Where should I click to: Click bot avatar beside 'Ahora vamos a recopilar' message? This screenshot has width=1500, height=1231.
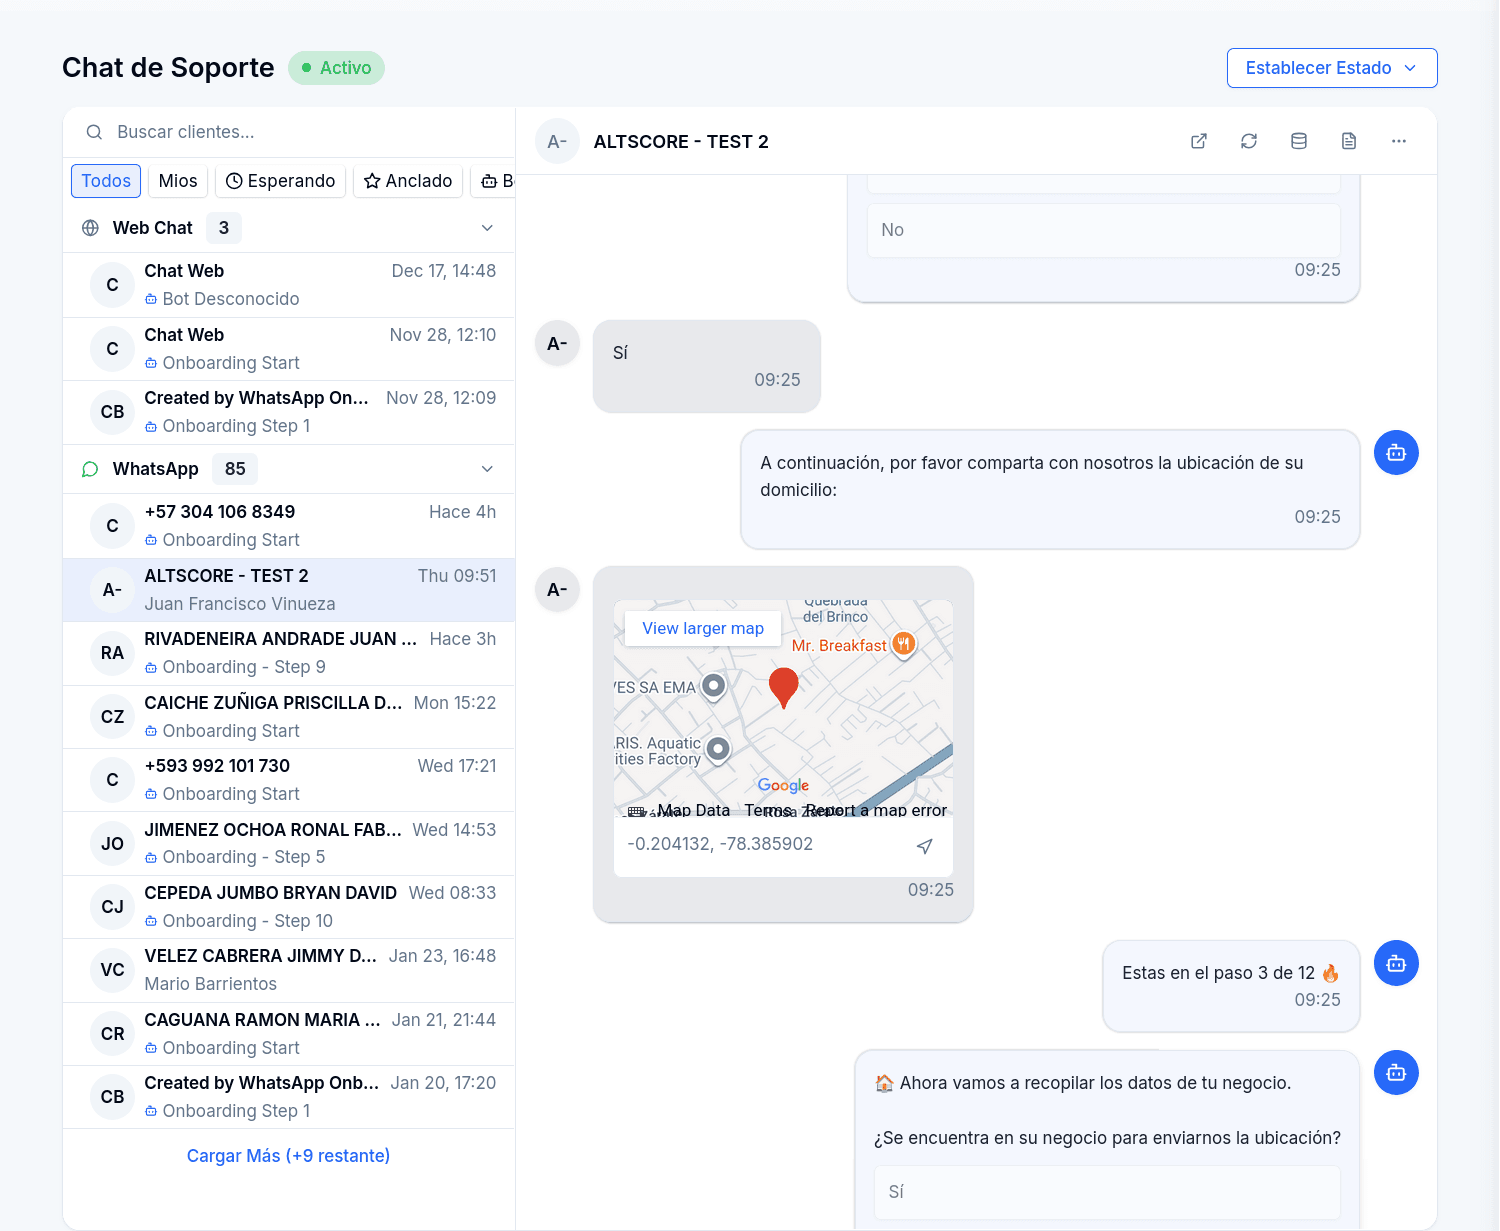(1396, 1073)
